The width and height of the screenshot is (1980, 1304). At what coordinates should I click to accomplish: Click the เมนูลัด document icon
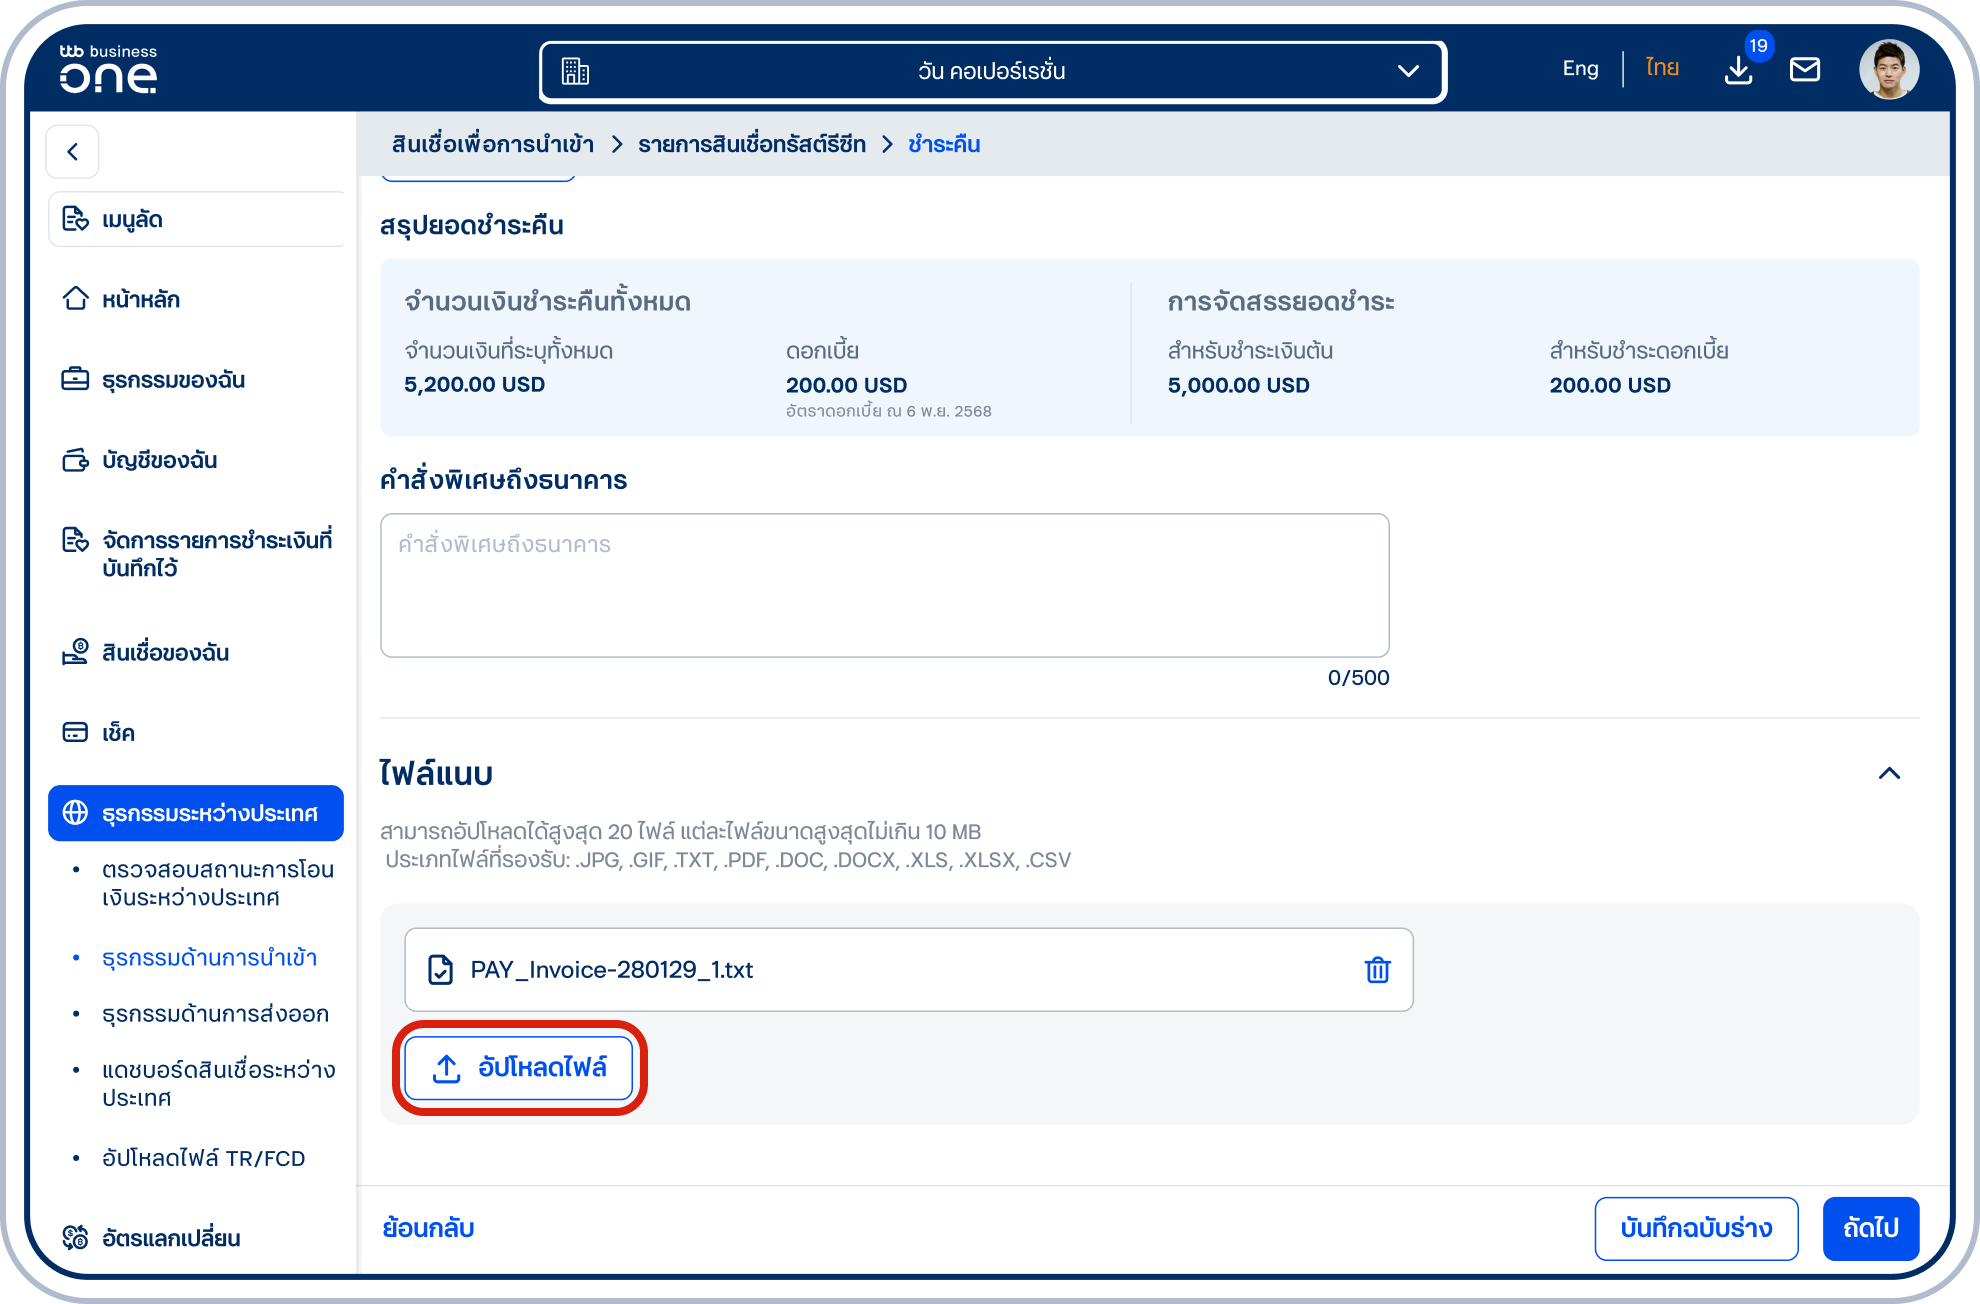tap(75, 218)
